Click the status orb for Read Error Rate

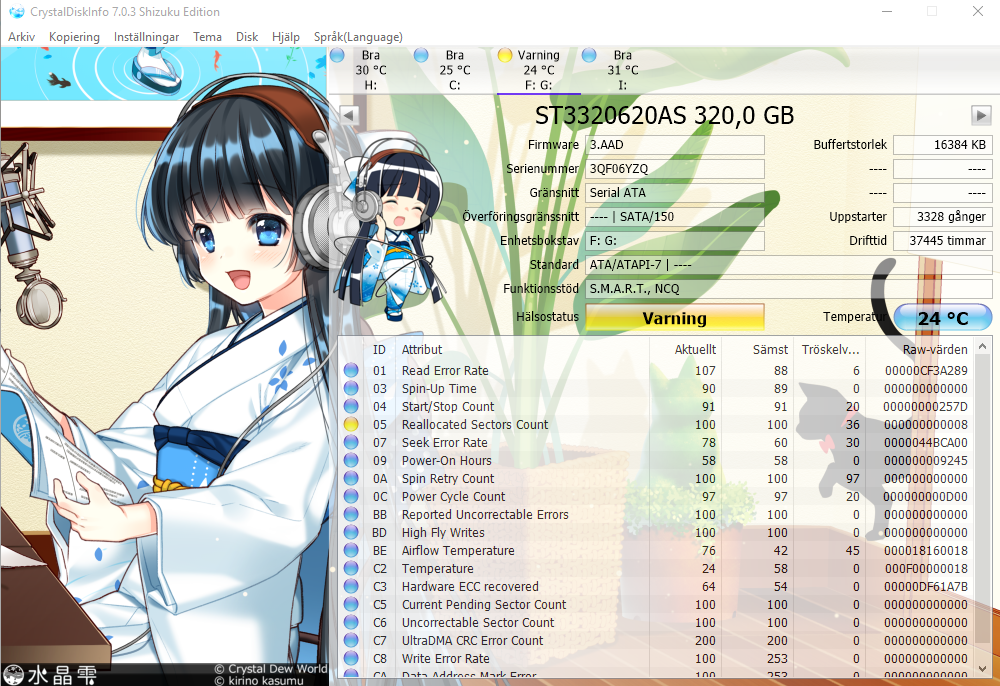tap(351, 370)
